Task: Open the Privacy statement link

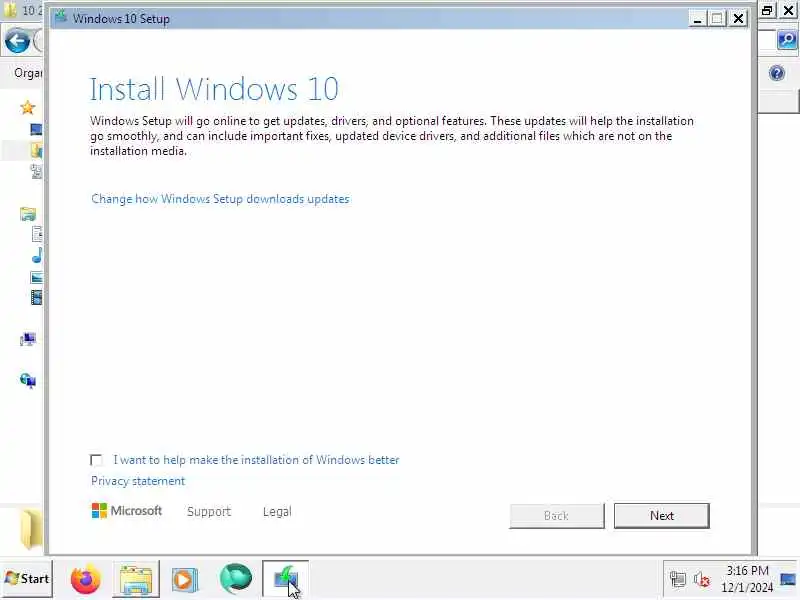Action: (138, 481)
